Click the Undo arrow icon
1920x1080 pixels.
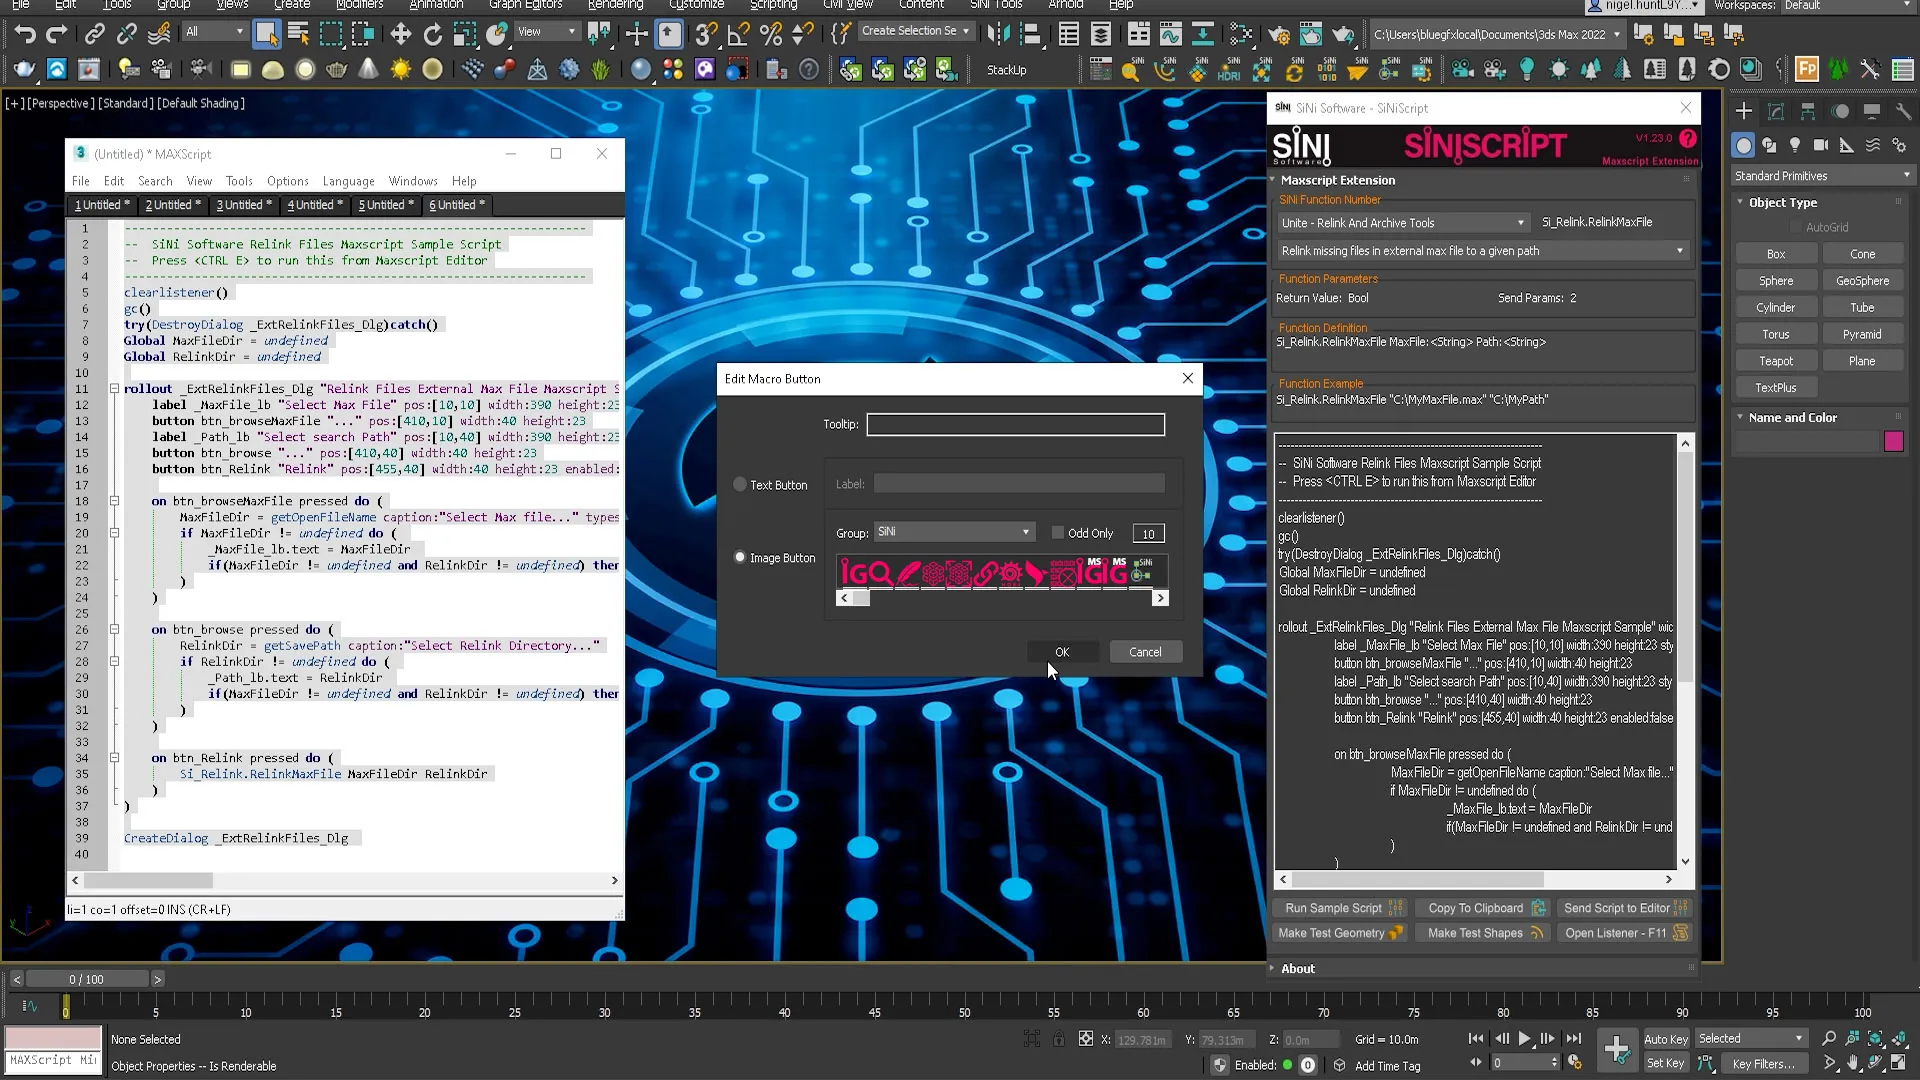tap(25, 35)
